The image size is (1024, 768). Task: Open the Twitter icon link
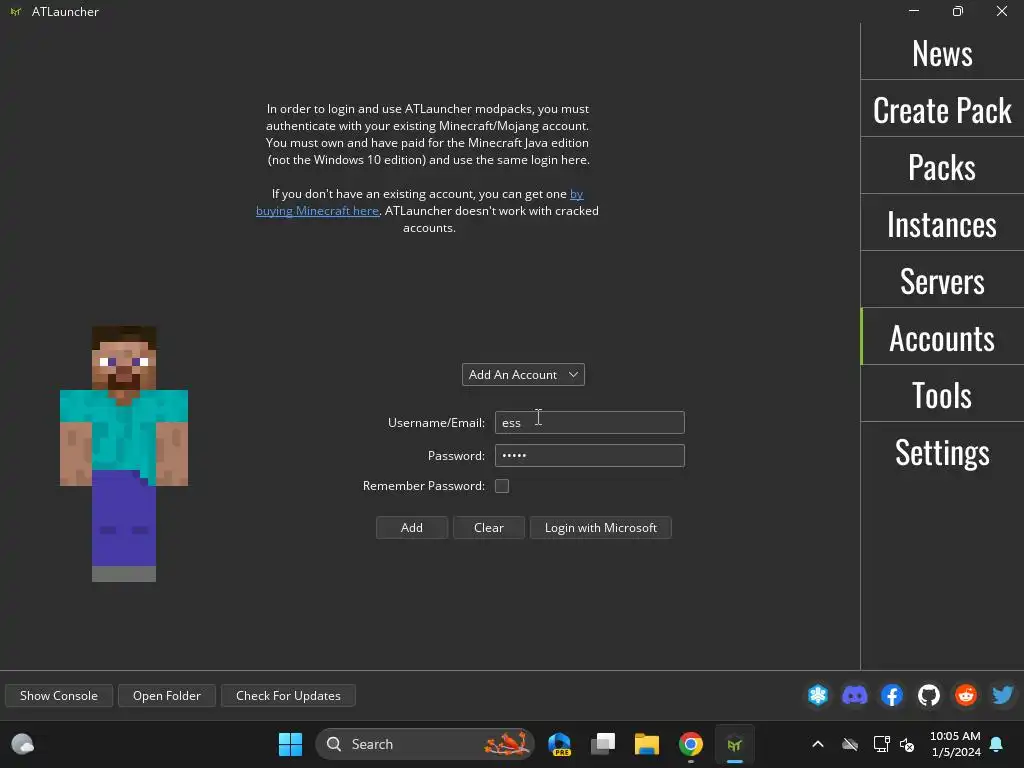[x=1003, y=695]
